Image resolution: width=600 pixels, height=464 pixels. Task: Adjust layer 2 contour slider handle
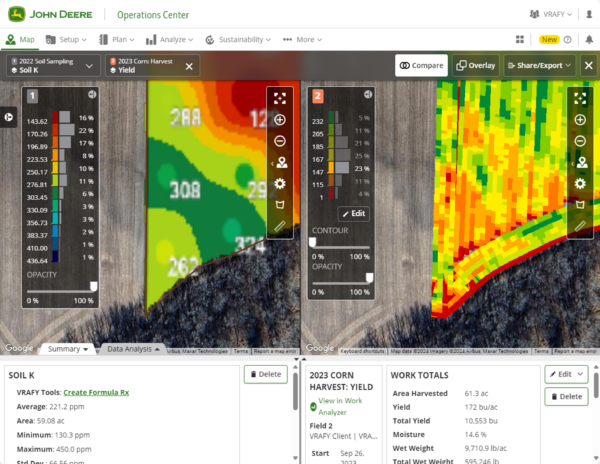(x=312, y=242)
